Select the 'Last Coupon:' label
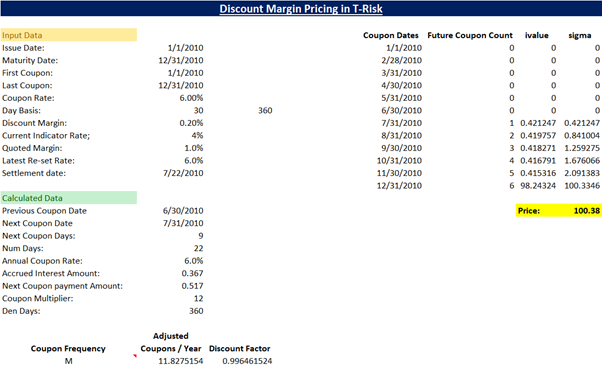Viewport: 602px width, 367px height. [x=27, y=85]
